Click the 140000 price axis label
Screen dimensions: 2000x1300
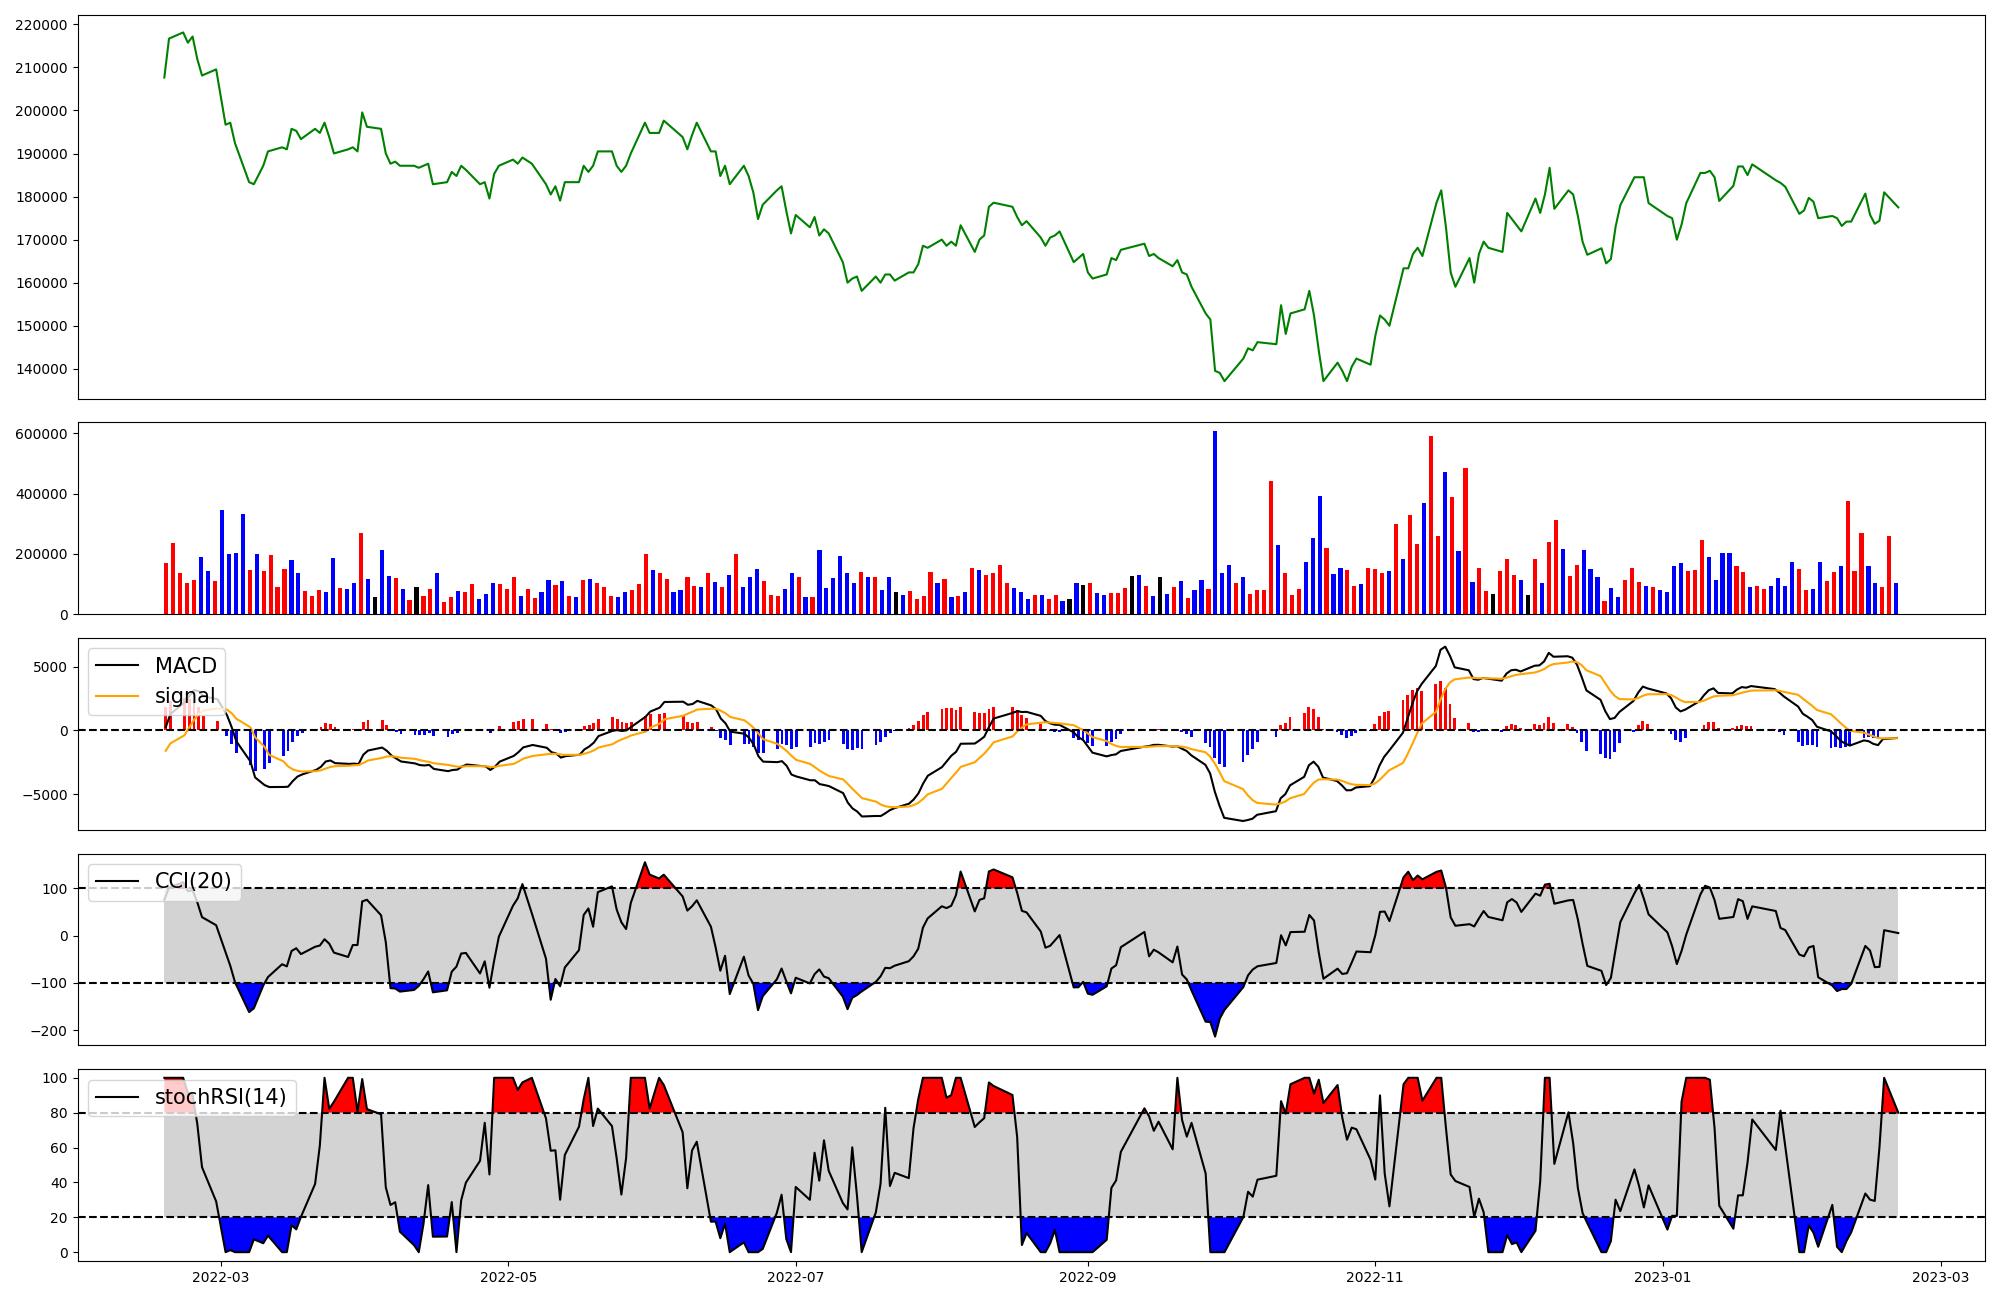pyautogui.click(x=42, y=369)
